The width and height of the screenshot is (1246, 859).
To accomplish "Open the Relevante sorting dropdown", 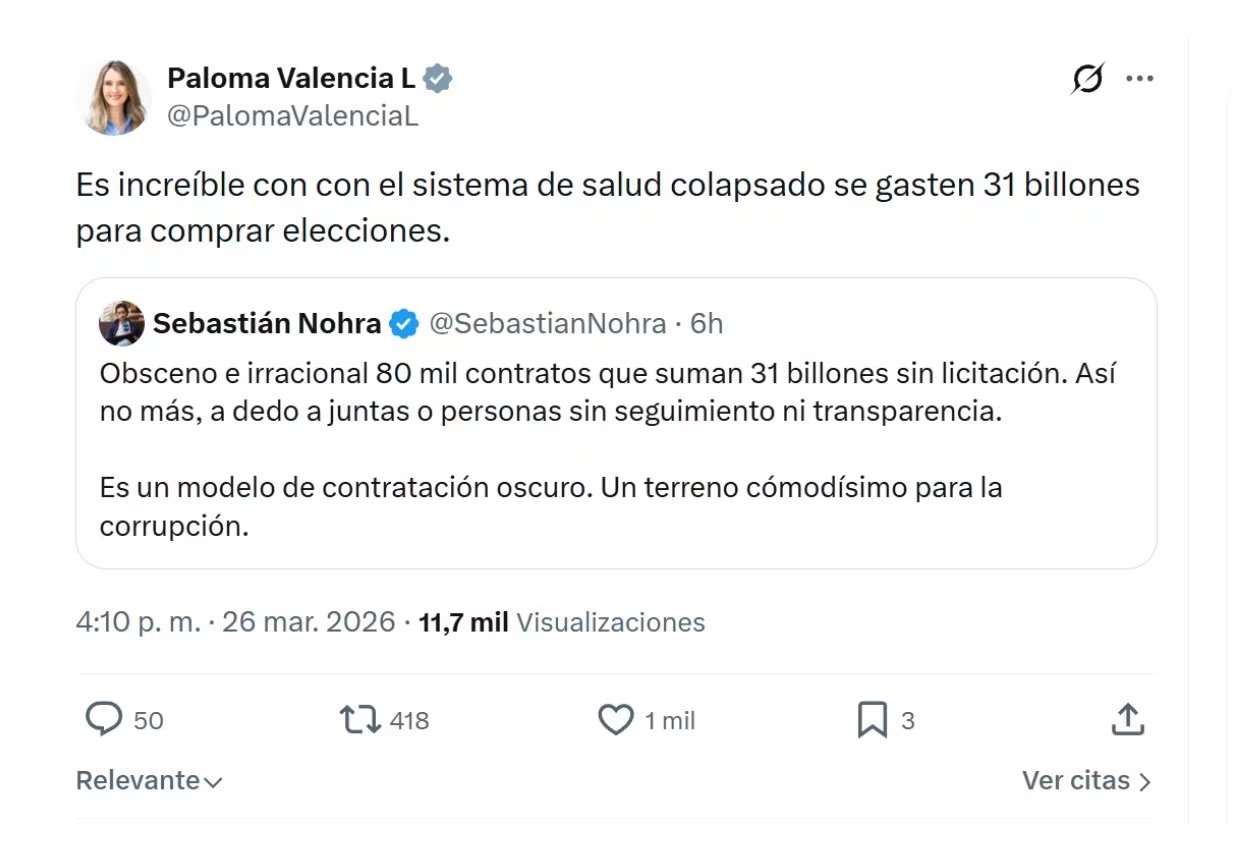I will click(x=148, y=781).
